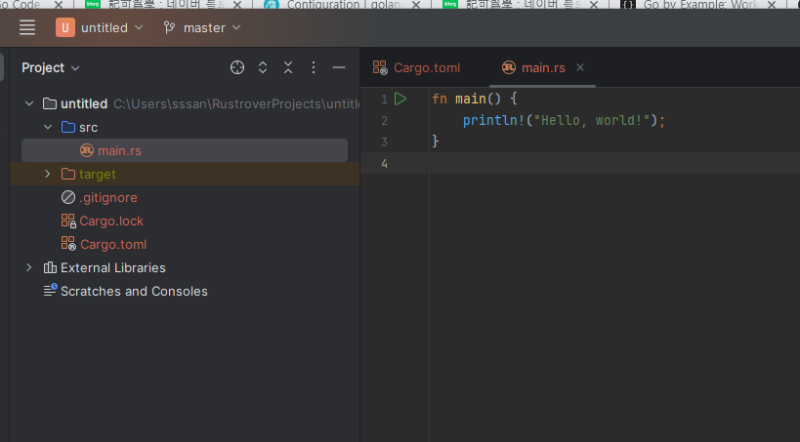800x442 pixels.
Task: Click empty line 4 in editor
Action: tap(600, 163)
